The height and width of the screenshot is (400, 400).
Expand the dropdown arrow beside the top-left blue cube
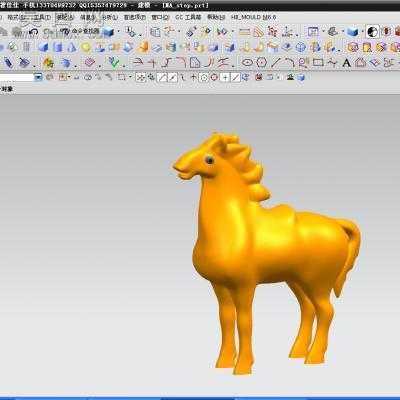(x=119, y=32)
